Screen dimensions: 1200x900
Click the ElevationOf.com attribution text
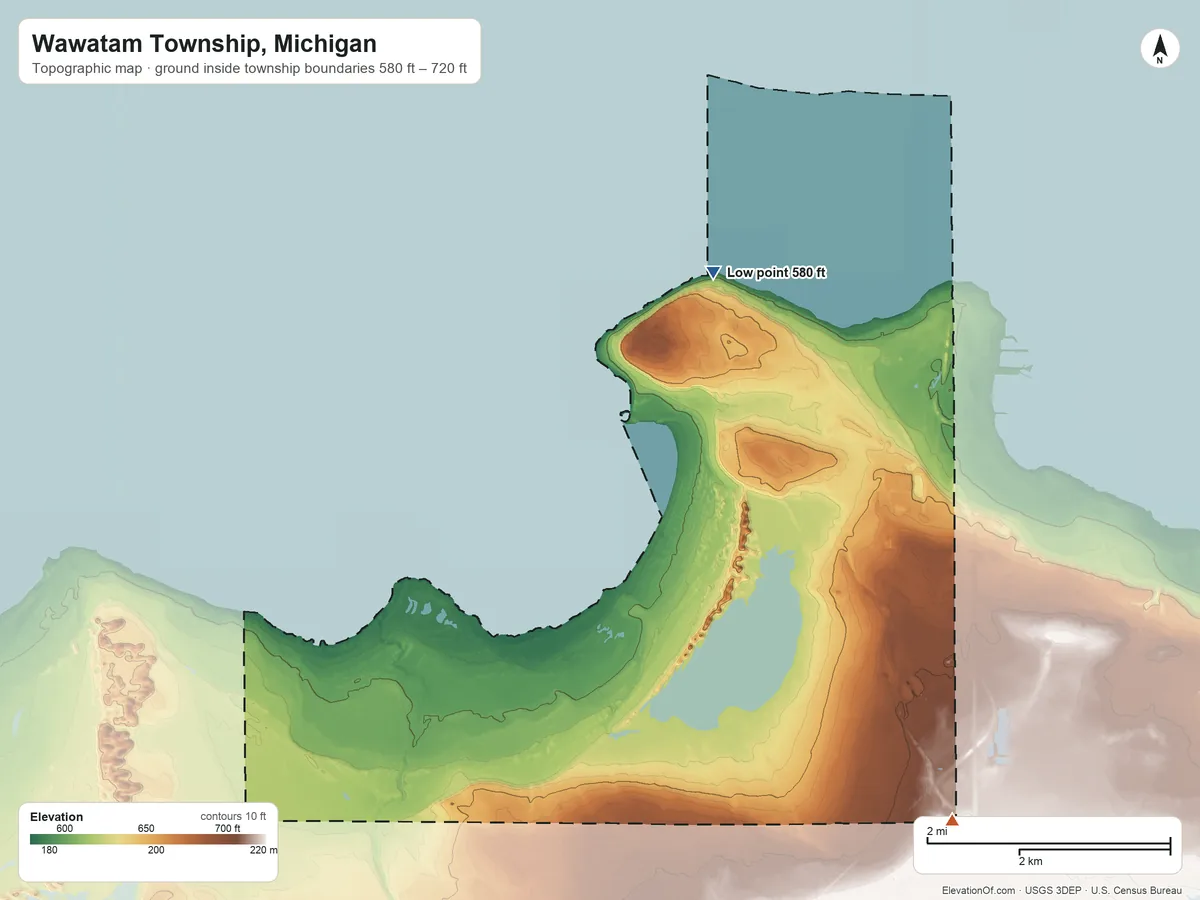tap(980, 890)
